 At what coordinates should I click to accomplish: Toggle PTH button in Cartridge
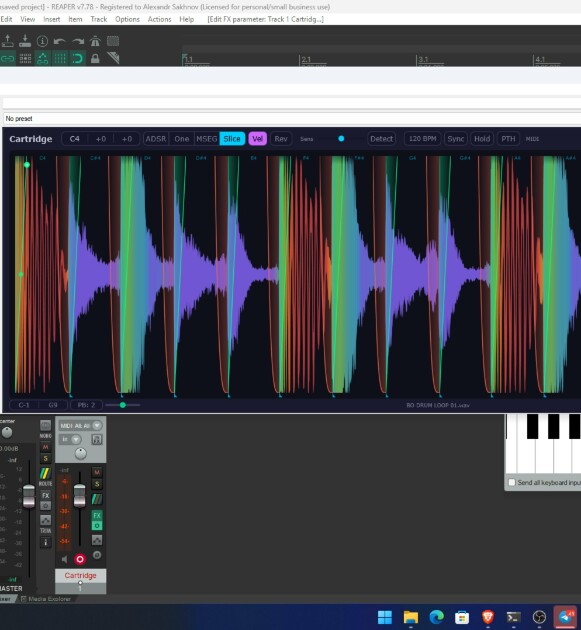(x=508, y=139)
